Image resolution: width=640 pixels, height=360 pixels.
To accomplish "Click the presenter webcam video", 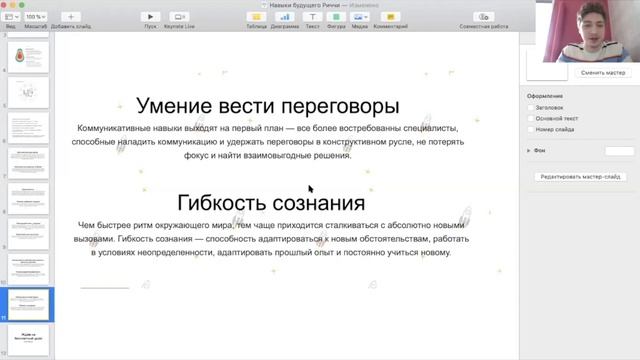I will pos(588,31).
